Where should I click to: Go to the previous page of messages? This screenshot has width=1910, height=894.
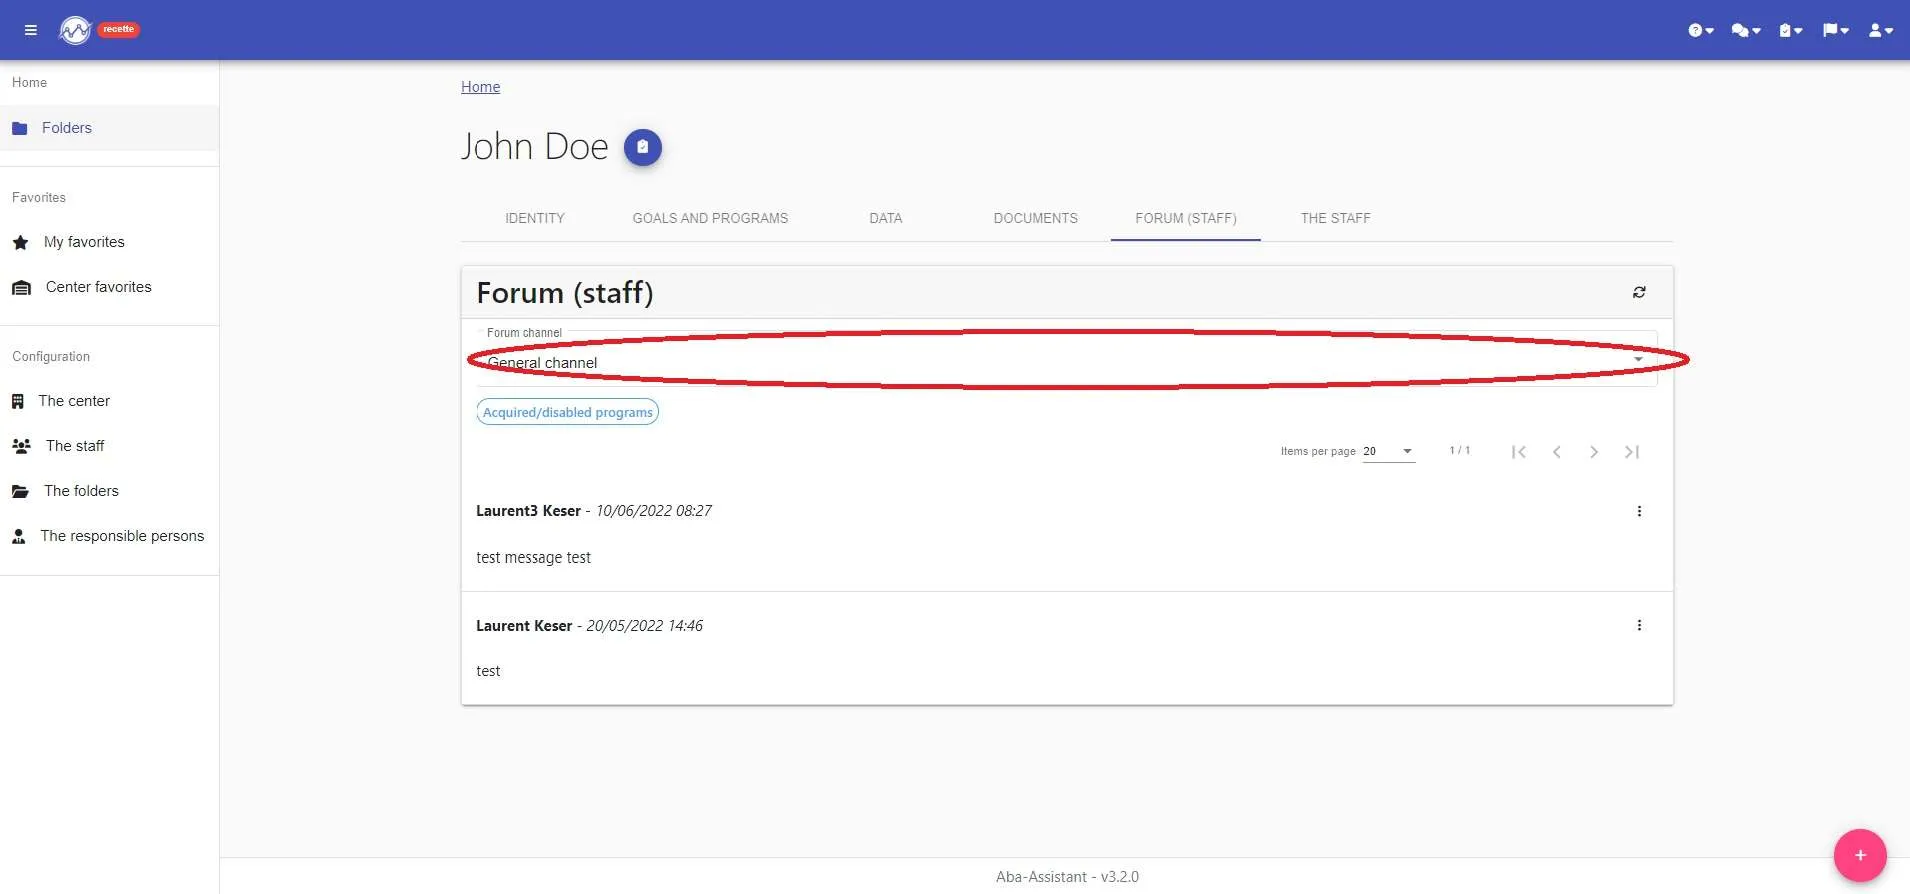[1557, 452]
